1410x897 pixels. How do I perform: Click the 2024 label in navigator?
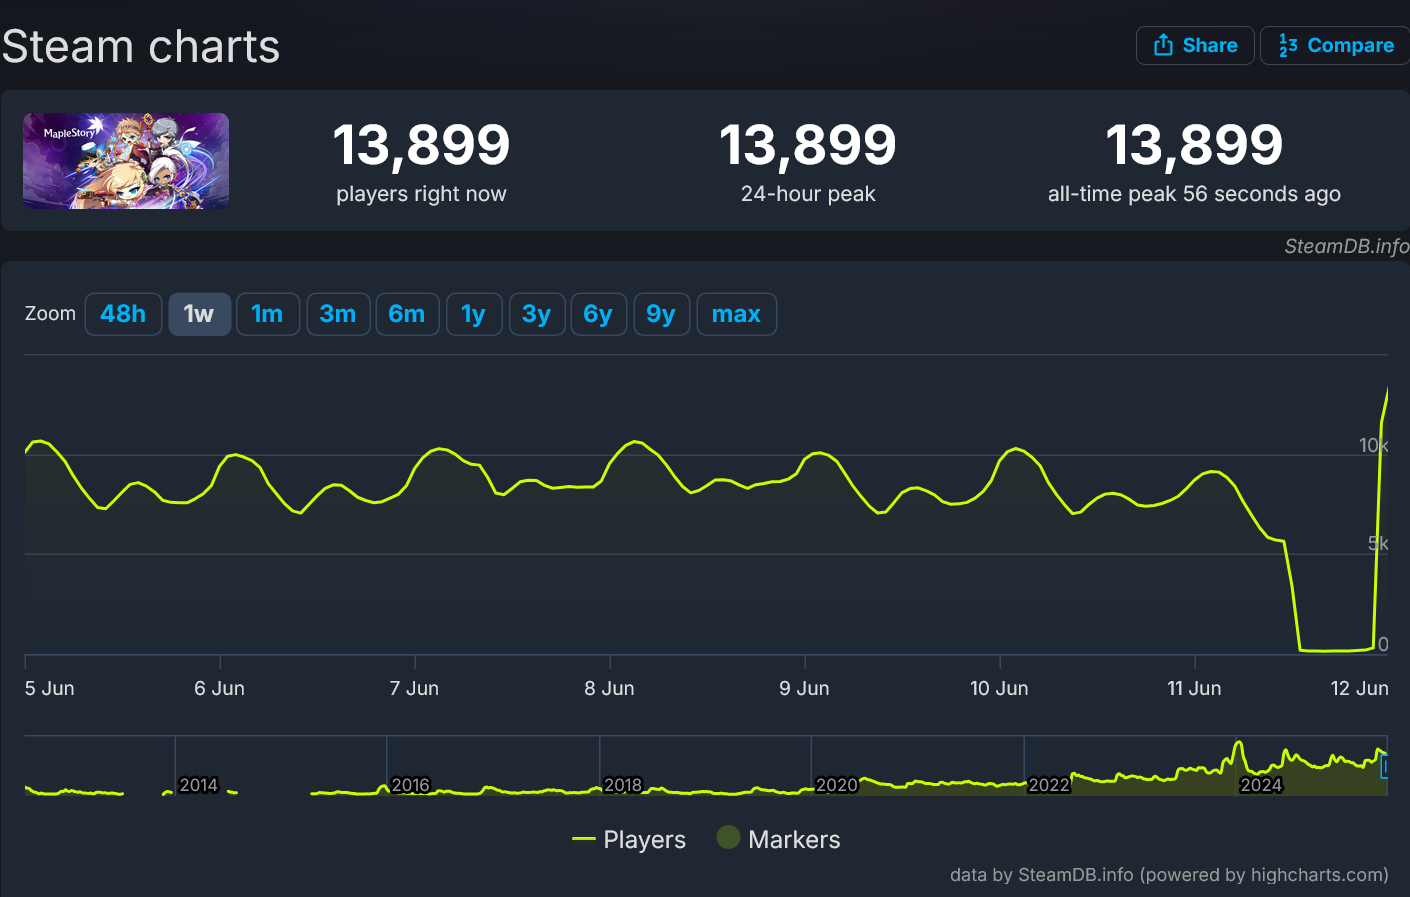[x=1261, y=785]
